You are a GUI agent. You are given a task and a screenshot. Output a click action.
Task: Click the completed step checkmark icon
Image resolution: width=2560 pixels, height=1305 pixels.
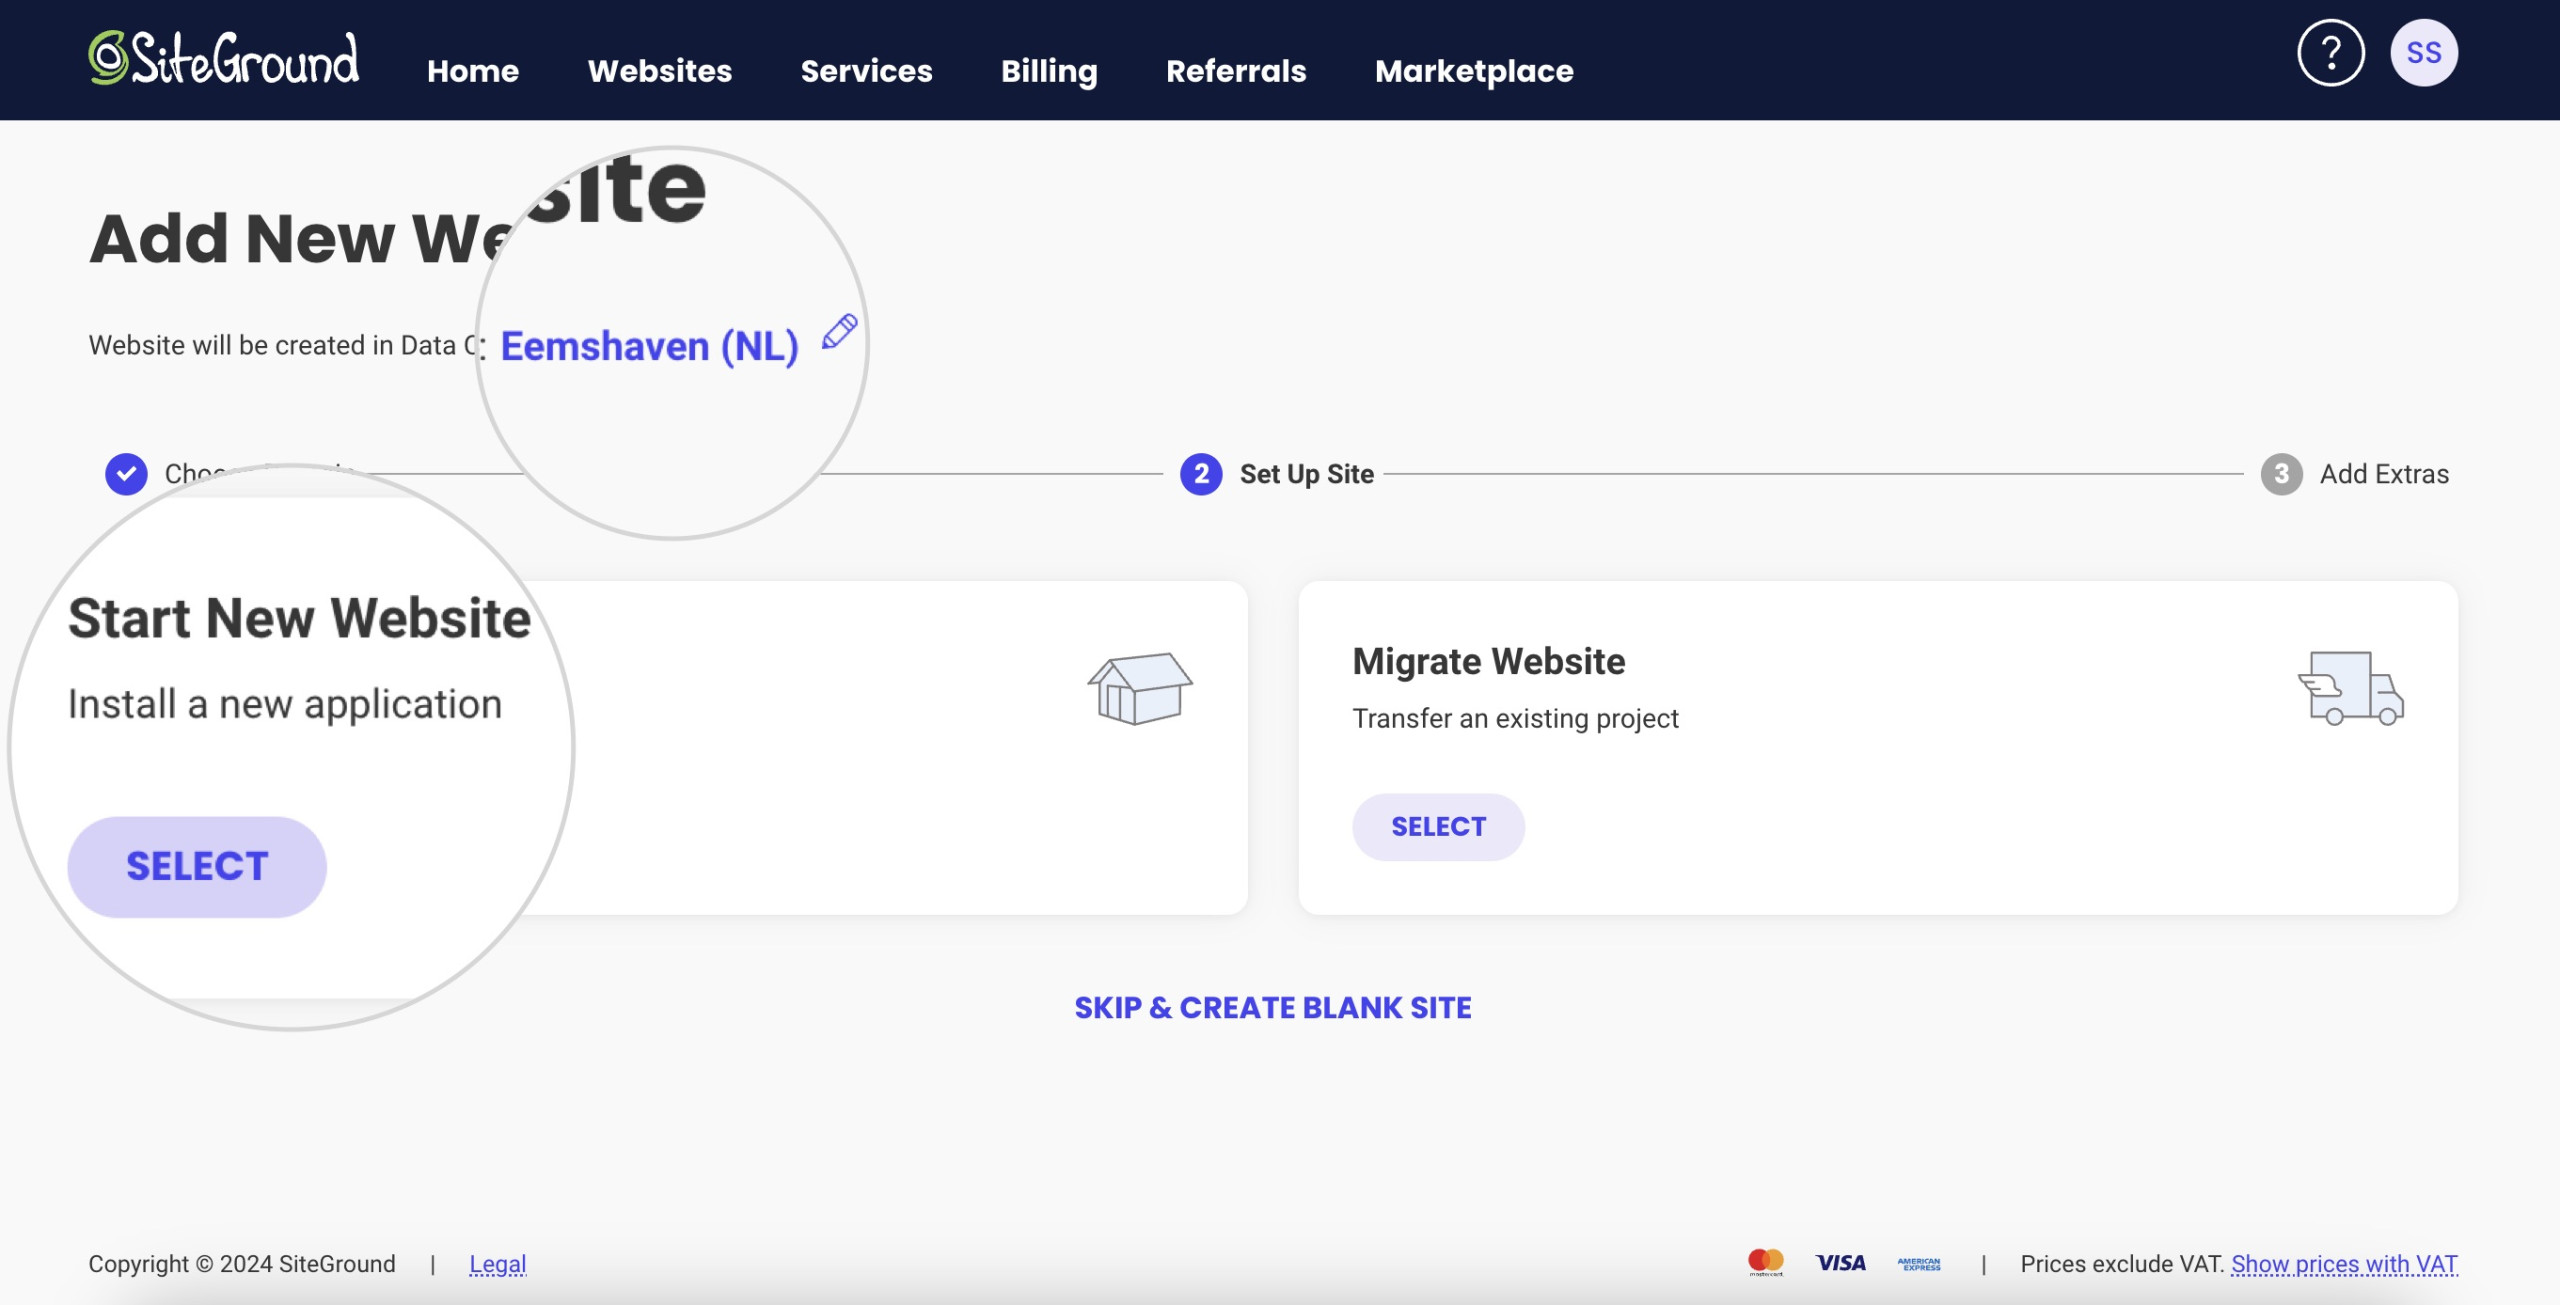coord(126,474)
